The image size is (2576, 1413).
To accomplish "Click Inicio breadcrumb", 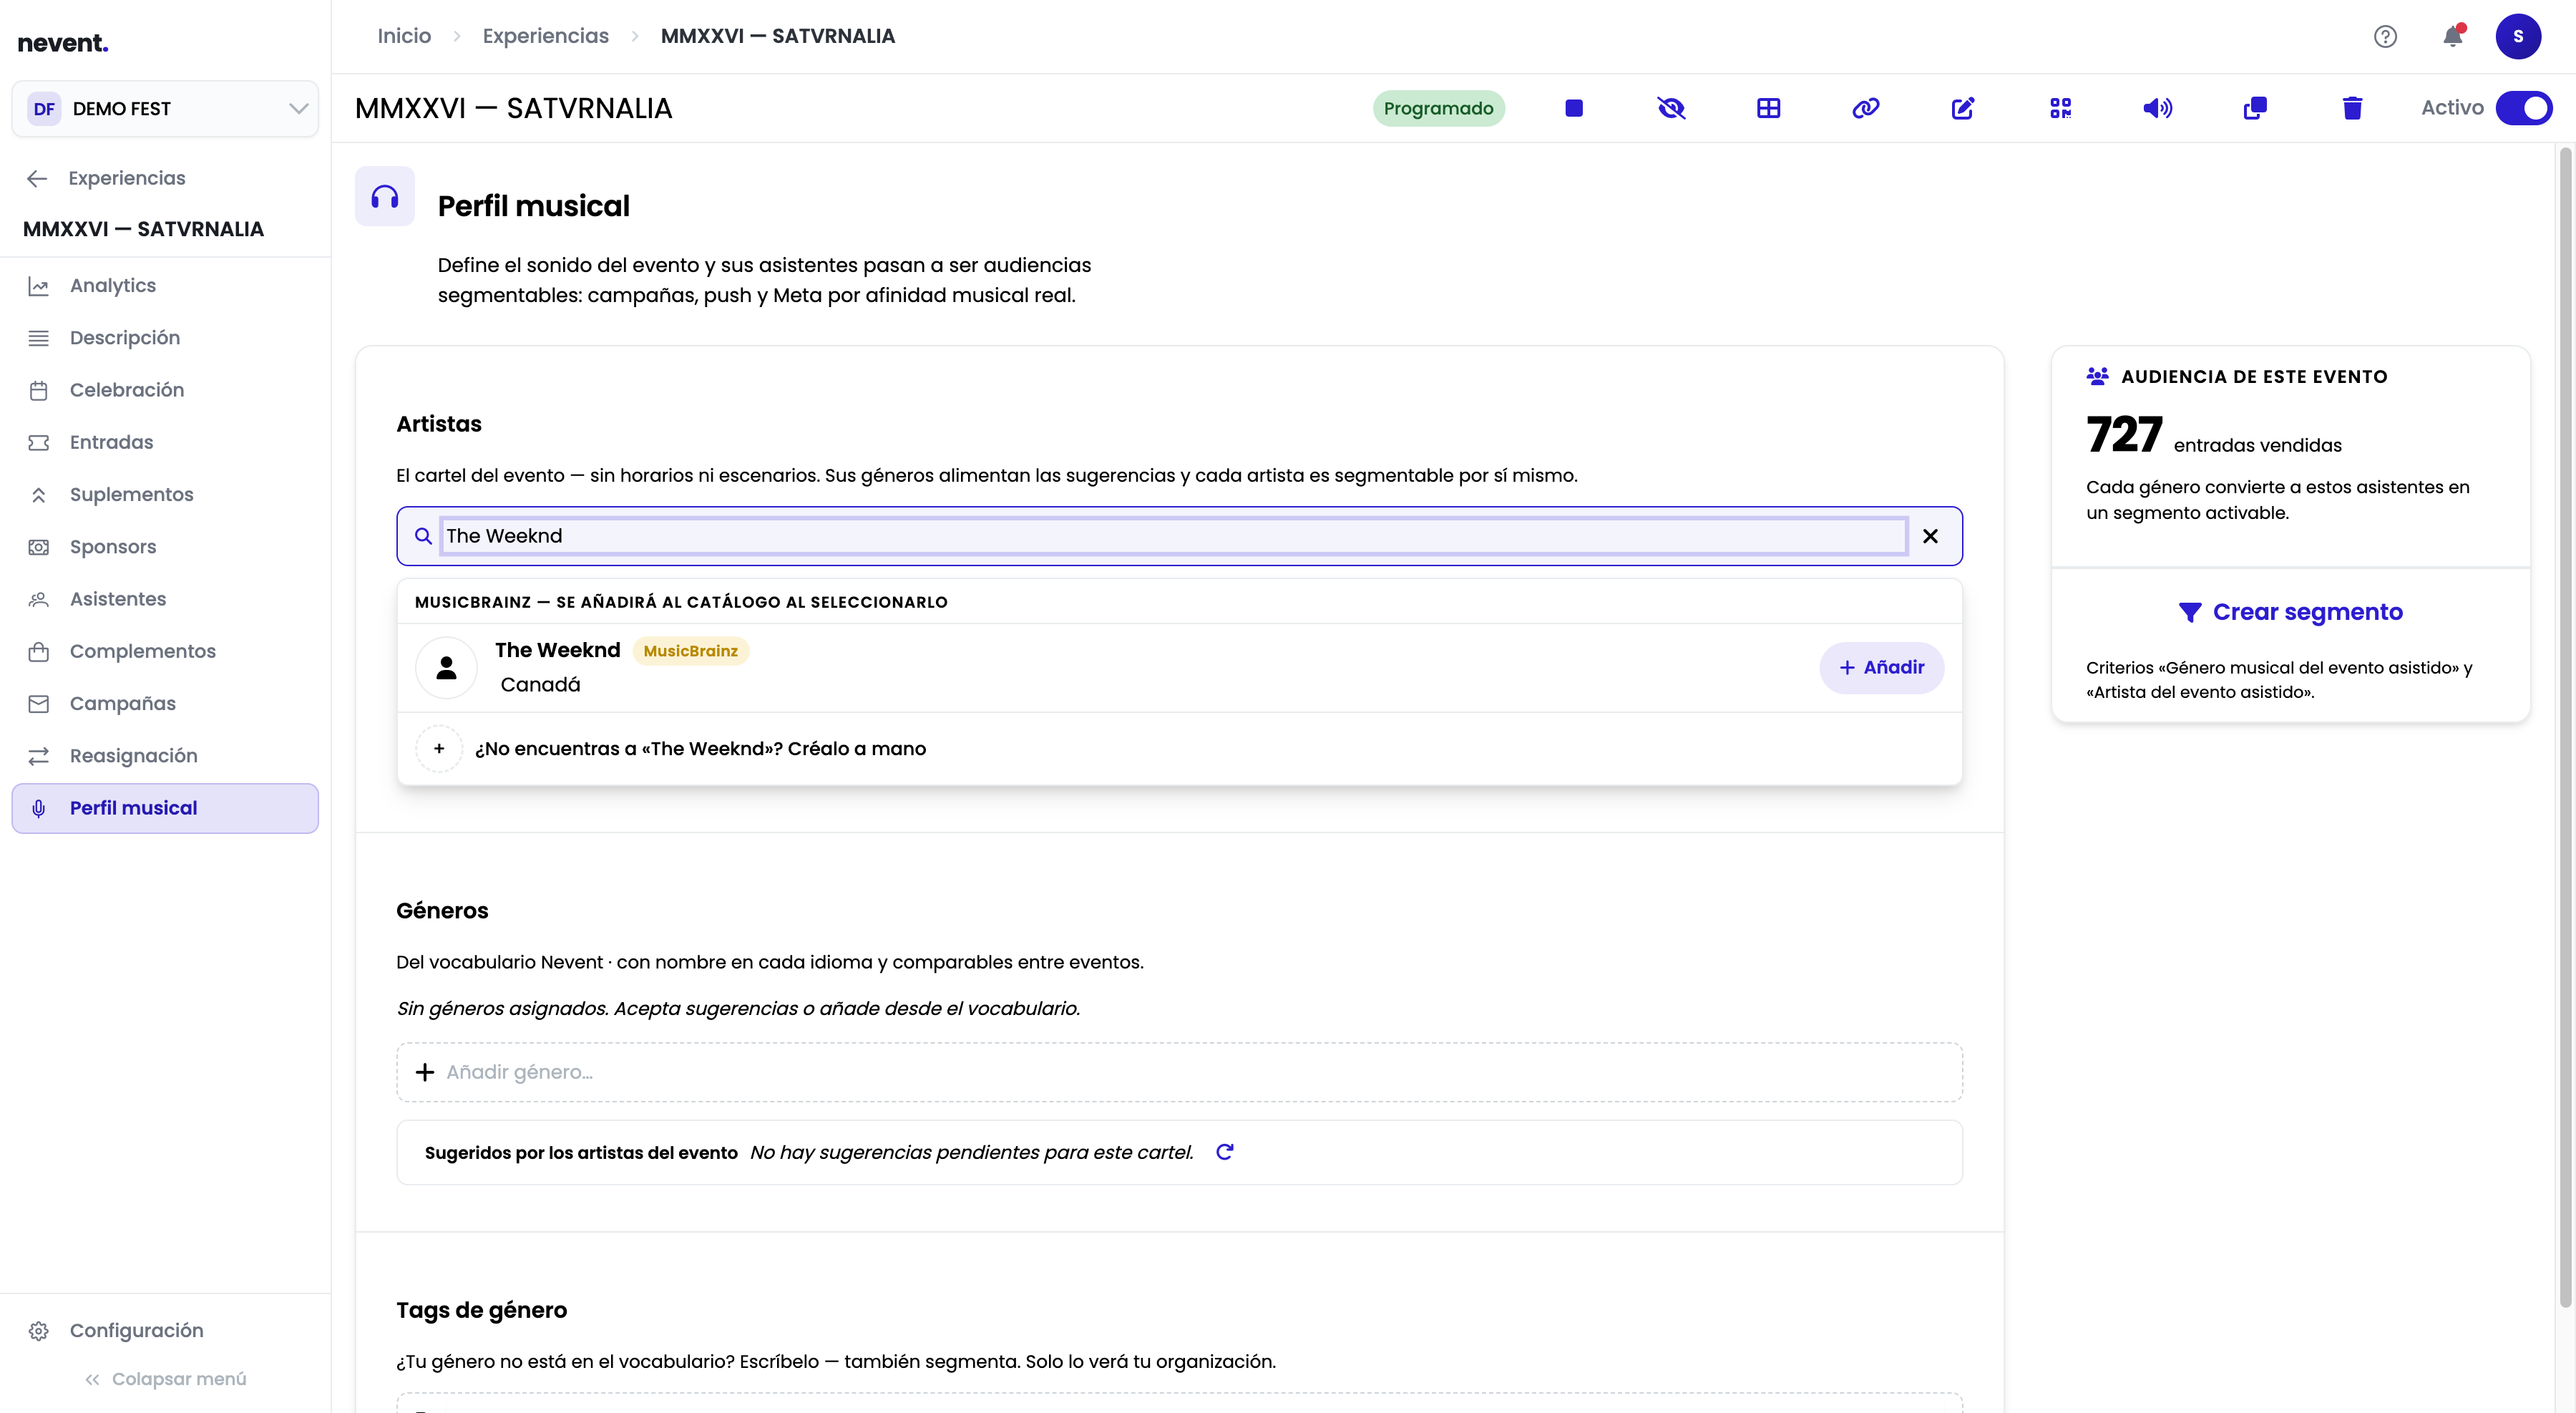I will (404, 36).
